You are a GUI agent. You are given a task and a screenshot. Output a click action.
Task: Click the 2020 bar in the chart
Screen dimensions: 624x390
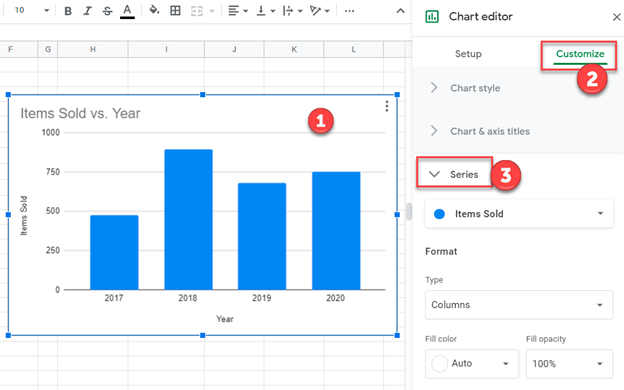tap(336, 231)
